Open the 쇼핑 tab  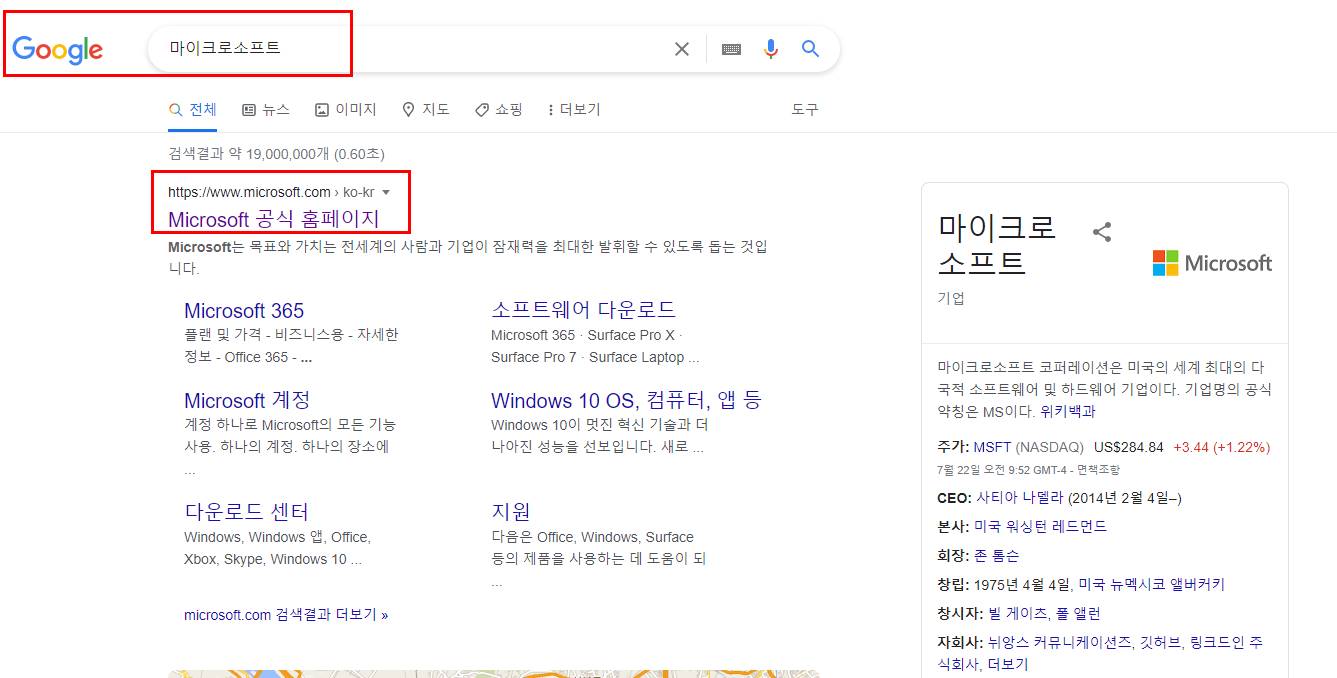click(x=499, y=110)
